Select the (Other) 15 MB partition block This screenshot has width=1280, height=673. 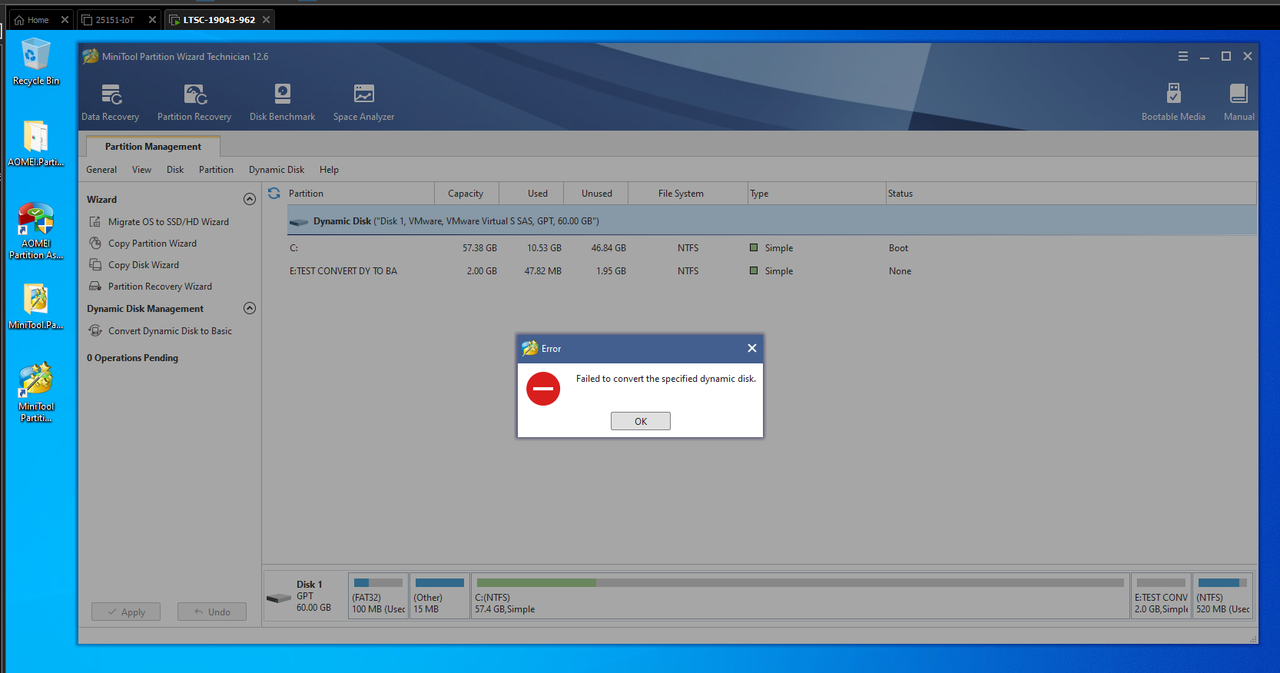click(440, 595)
